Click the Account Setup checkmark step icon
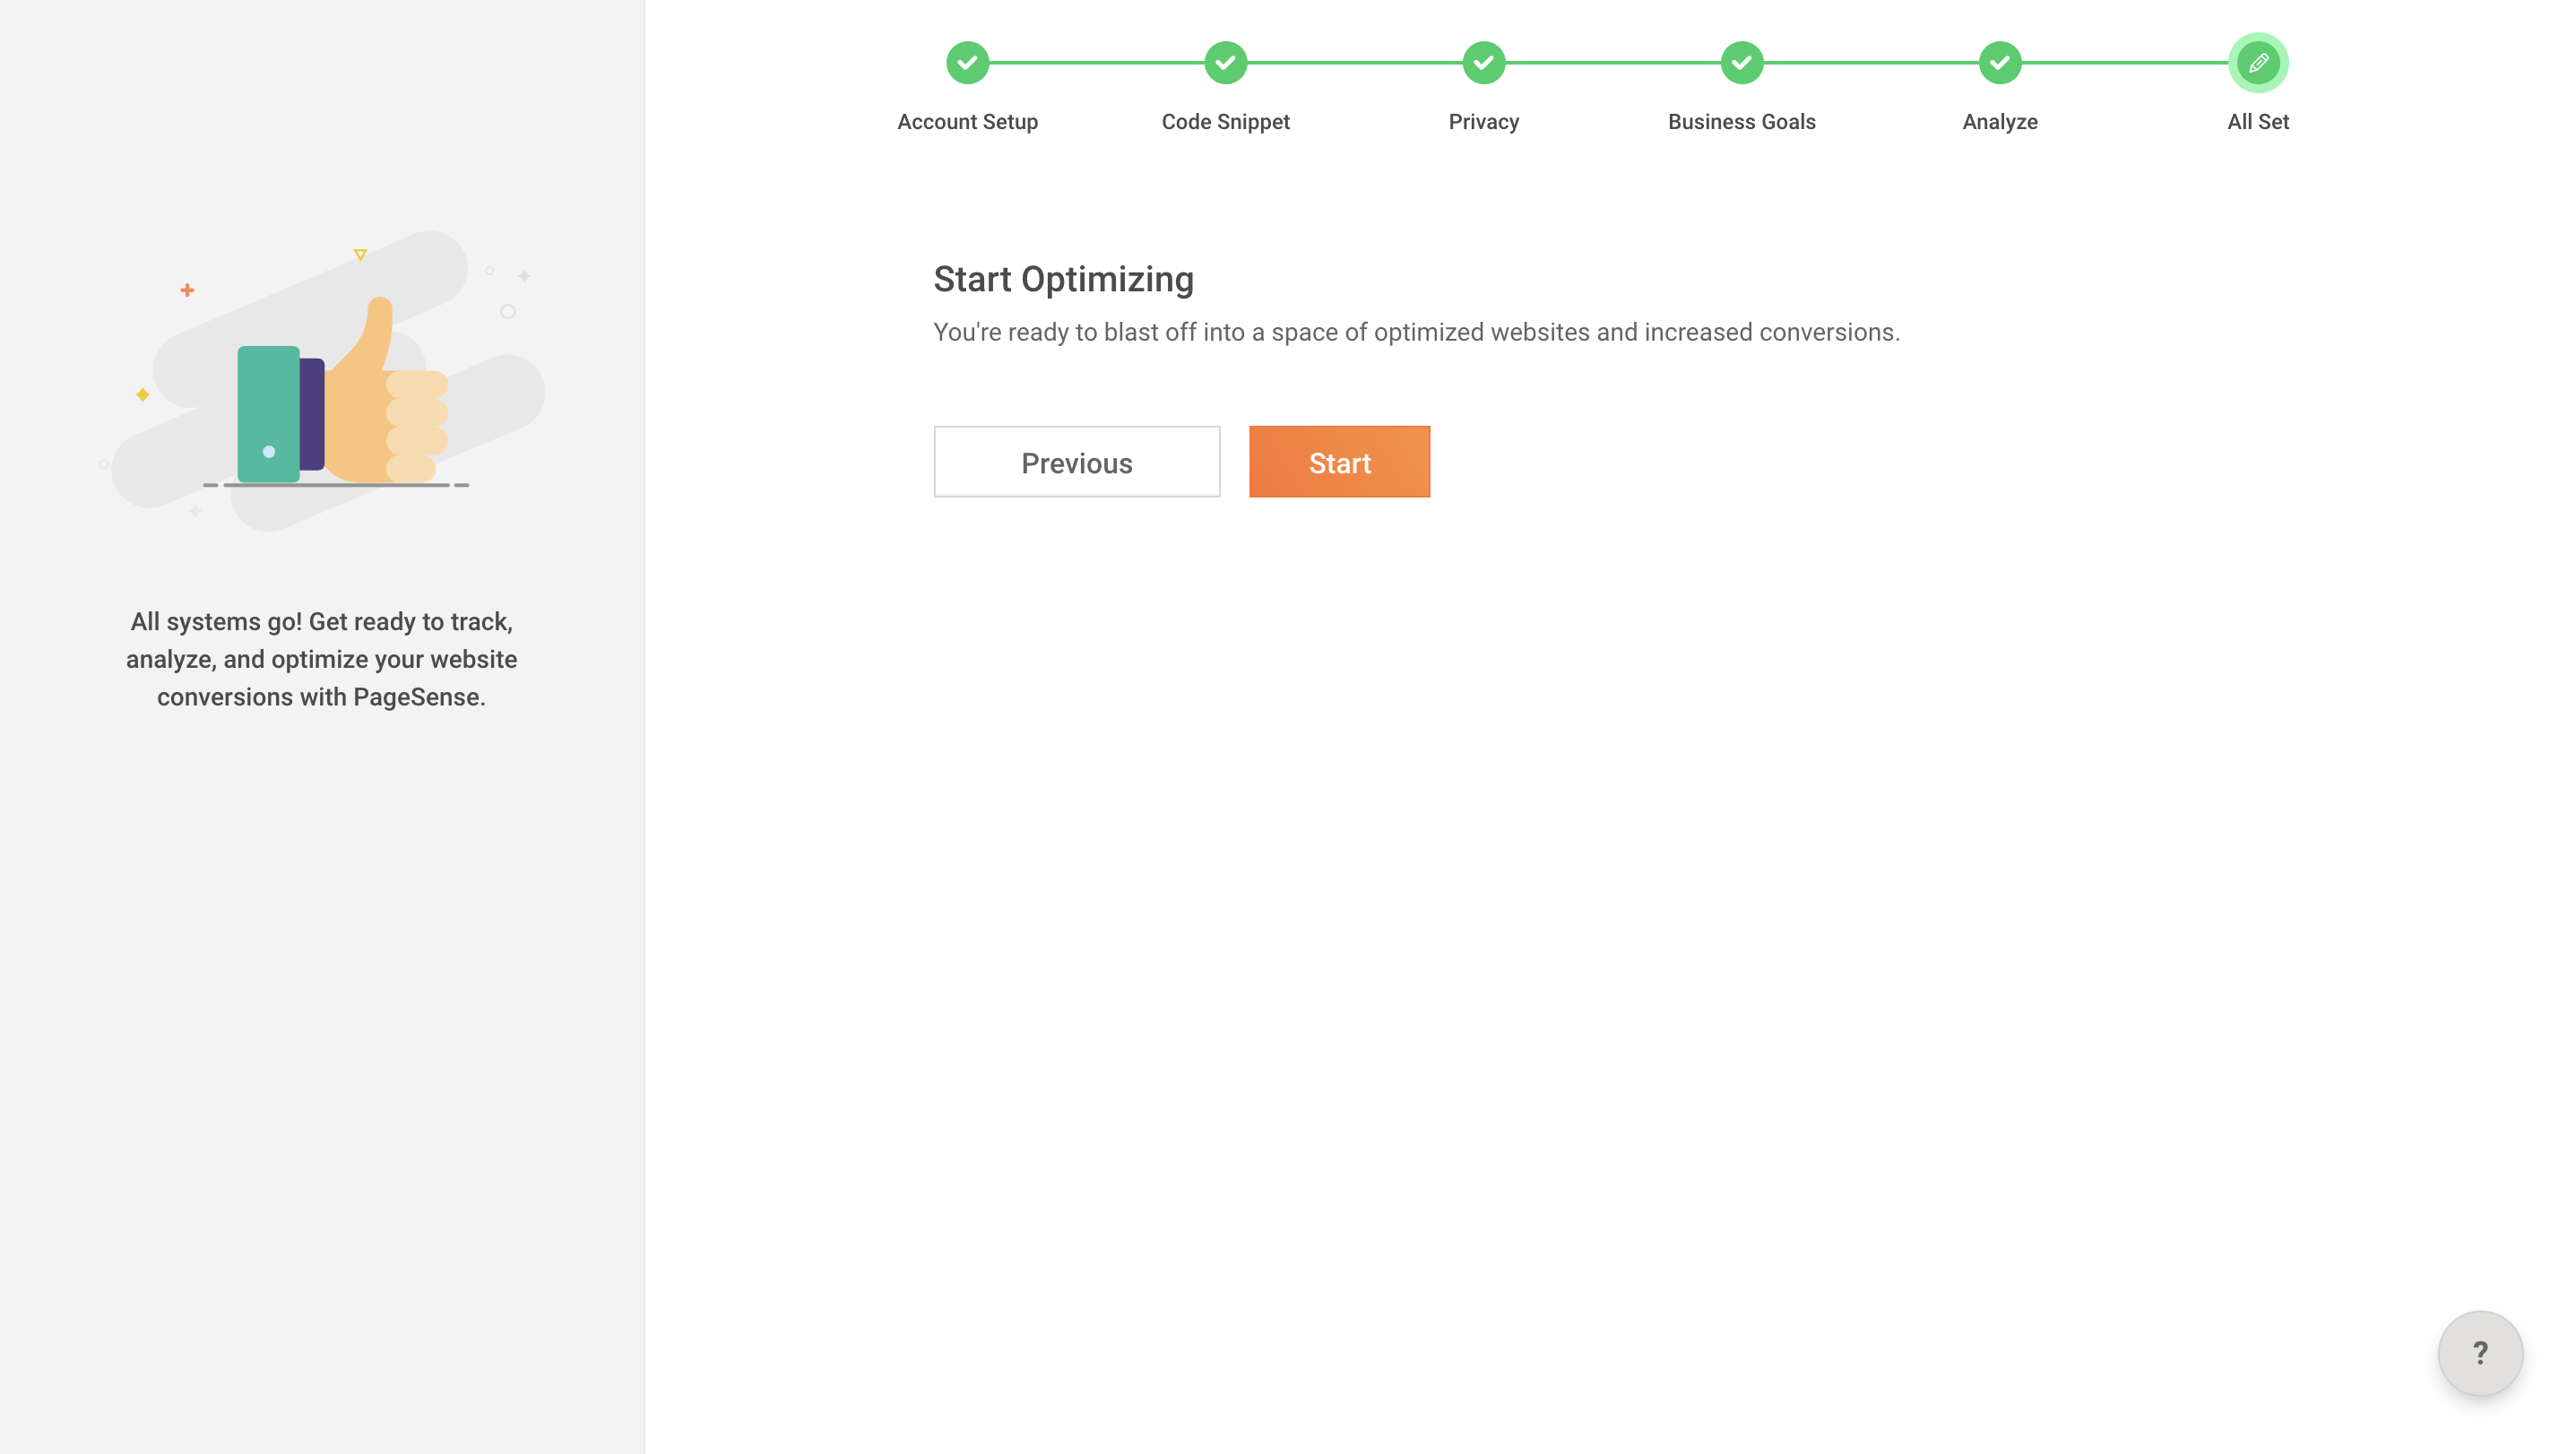 (x=967, y=62)
